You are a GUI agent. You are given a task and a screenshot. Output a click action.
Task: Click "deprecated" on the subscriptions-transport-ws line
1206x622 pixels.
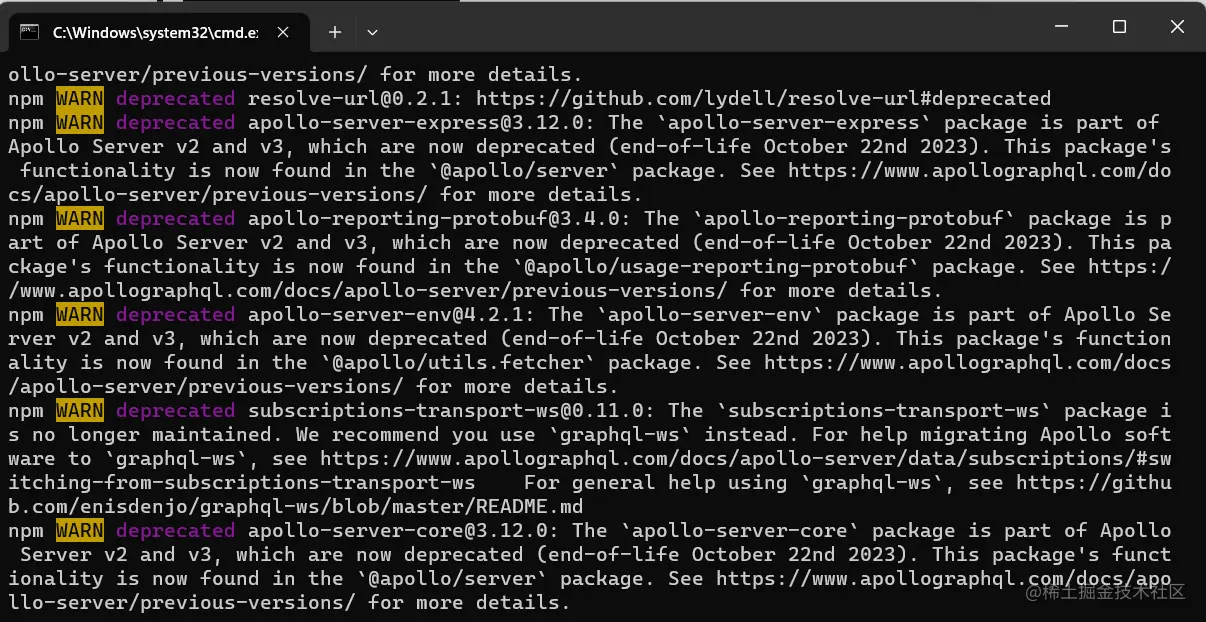tap(175, 411)
